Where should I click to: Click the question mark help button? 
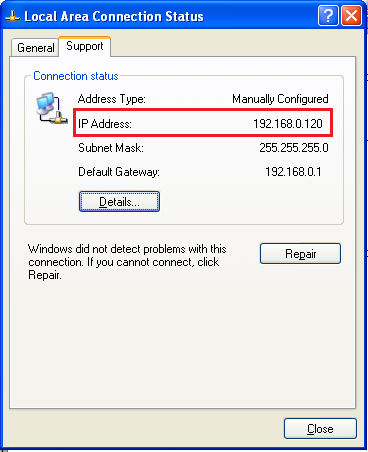328,16
